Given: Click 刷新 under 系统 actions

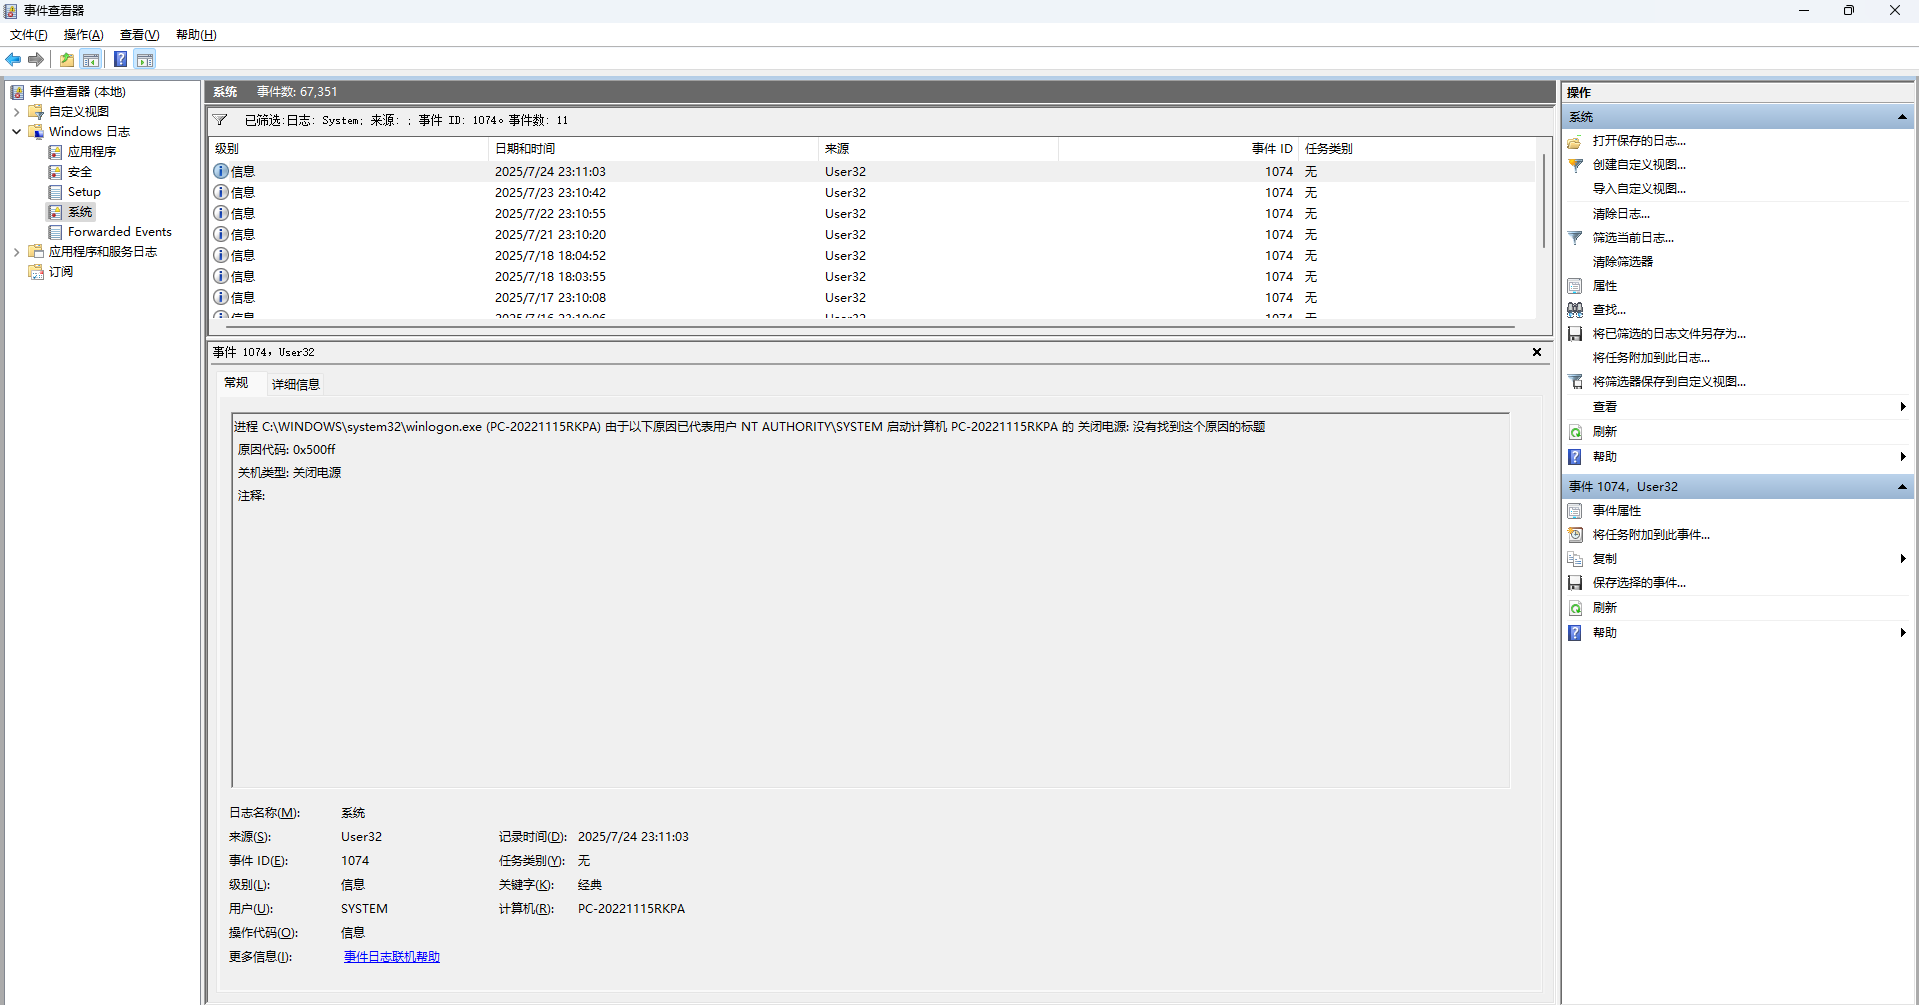Looking at the screenshot, I should point(1605,432).
